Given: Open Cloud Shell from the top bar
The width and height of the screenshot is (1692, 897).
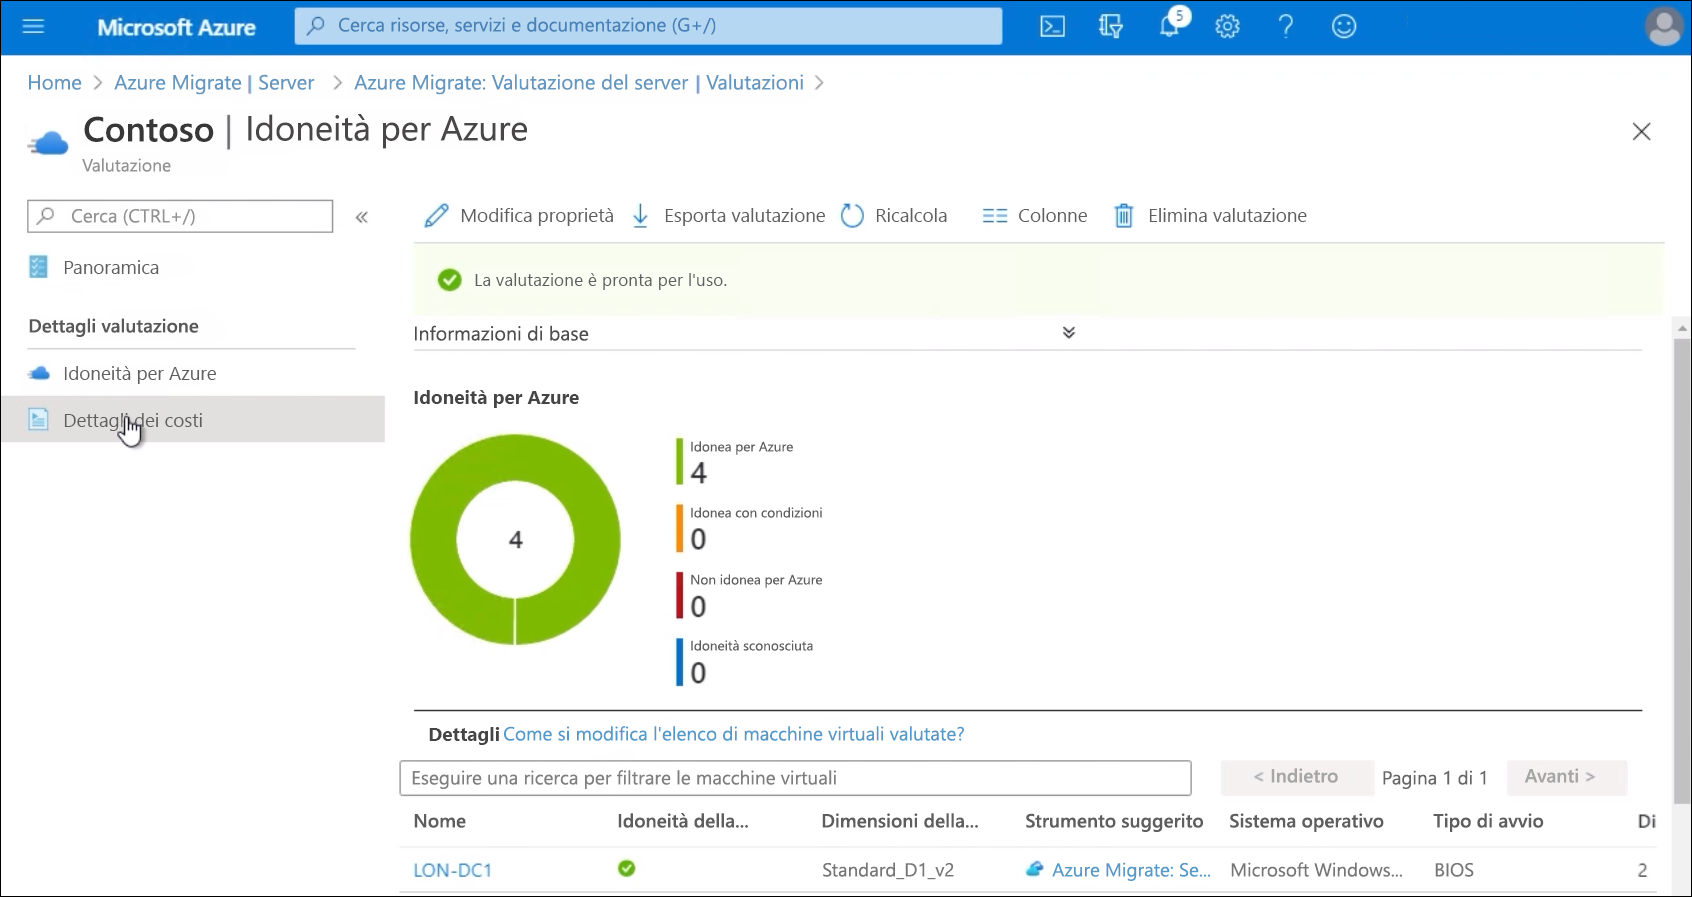Looking at the screenshot, I should 1053,26.
